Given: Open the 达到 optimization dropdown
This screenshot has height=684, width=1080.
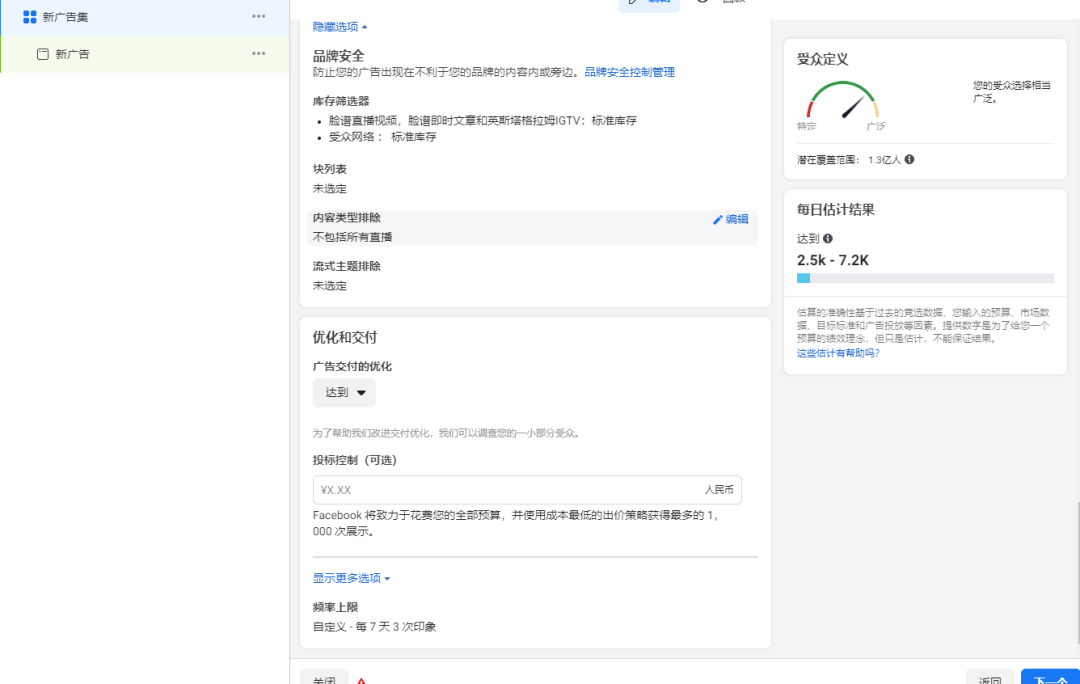Looking at the screenshot, I should click(x=344, y=392).
